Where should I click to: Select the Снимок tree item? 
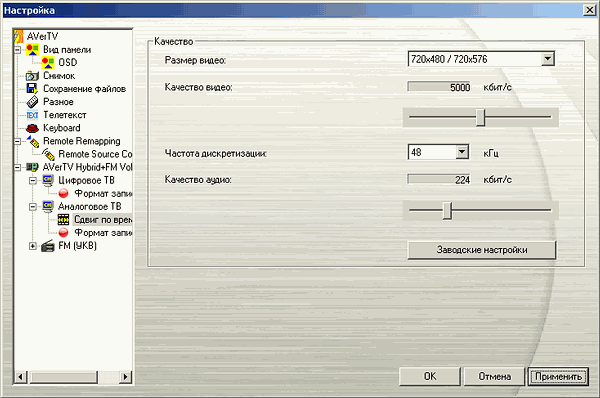[x=59, y=76]
